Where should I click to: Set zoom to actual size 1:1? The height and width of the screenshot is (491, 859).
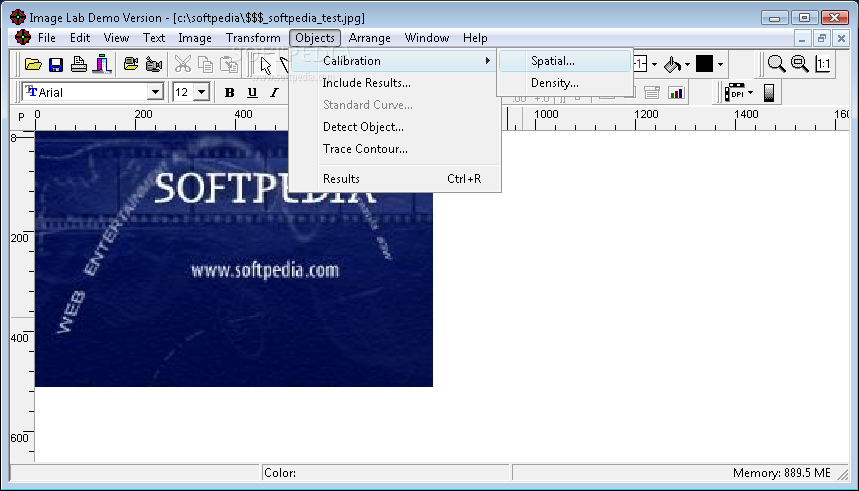[x=823, y=64]
